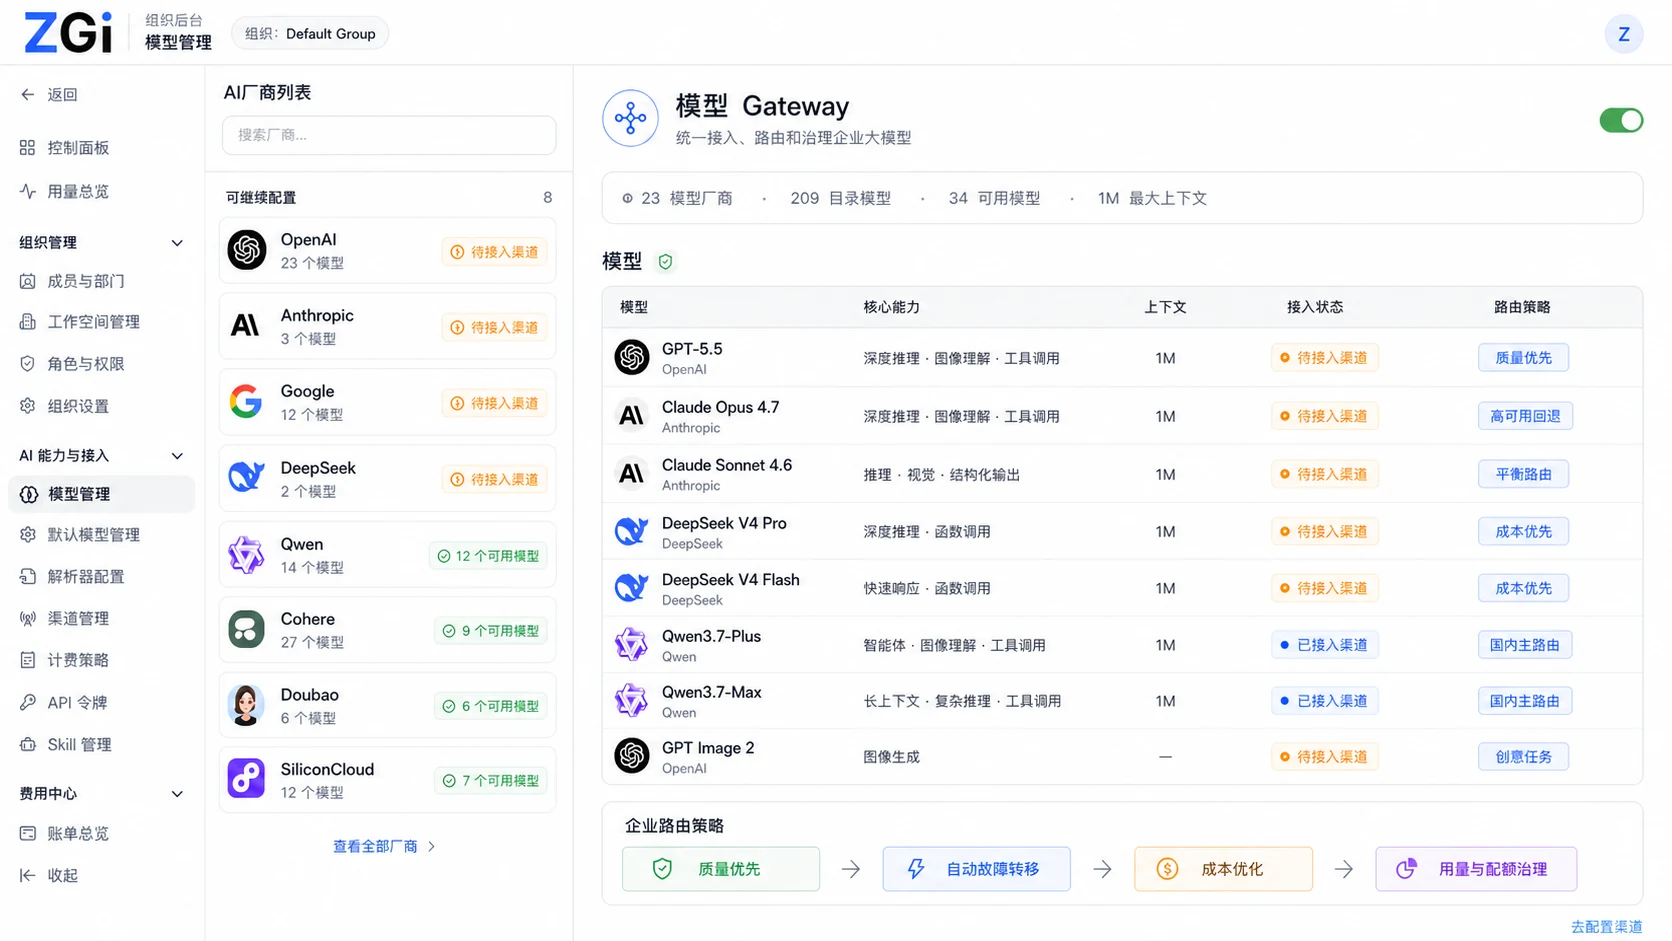
Task: Click the Qwen3.7-Max row icon
Action: [x=632, y=701]
